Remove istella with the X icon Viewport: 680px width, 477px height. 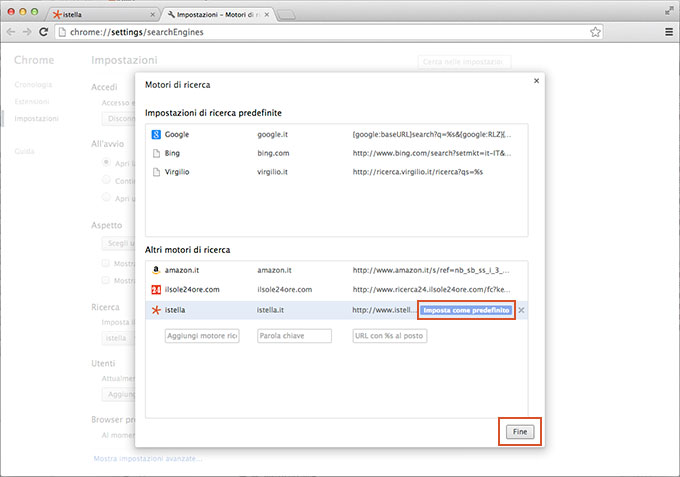click(521, 310)
